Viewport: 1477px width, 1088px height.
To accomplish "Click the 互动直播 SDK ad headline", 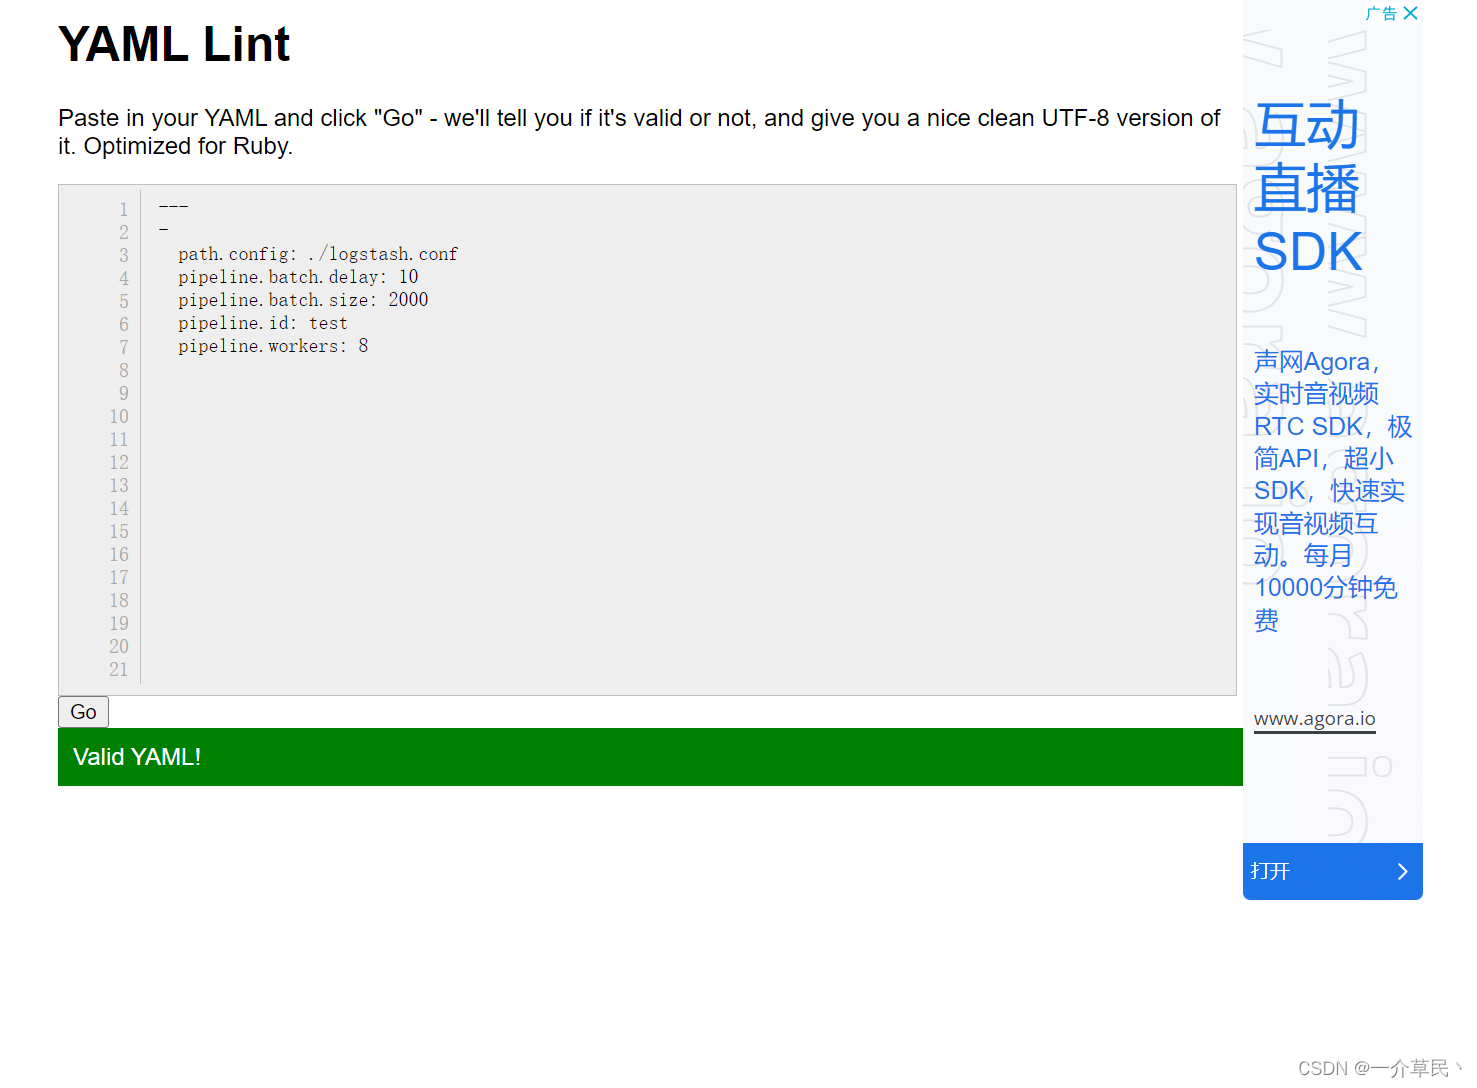I will click(x=1309, y=188).
